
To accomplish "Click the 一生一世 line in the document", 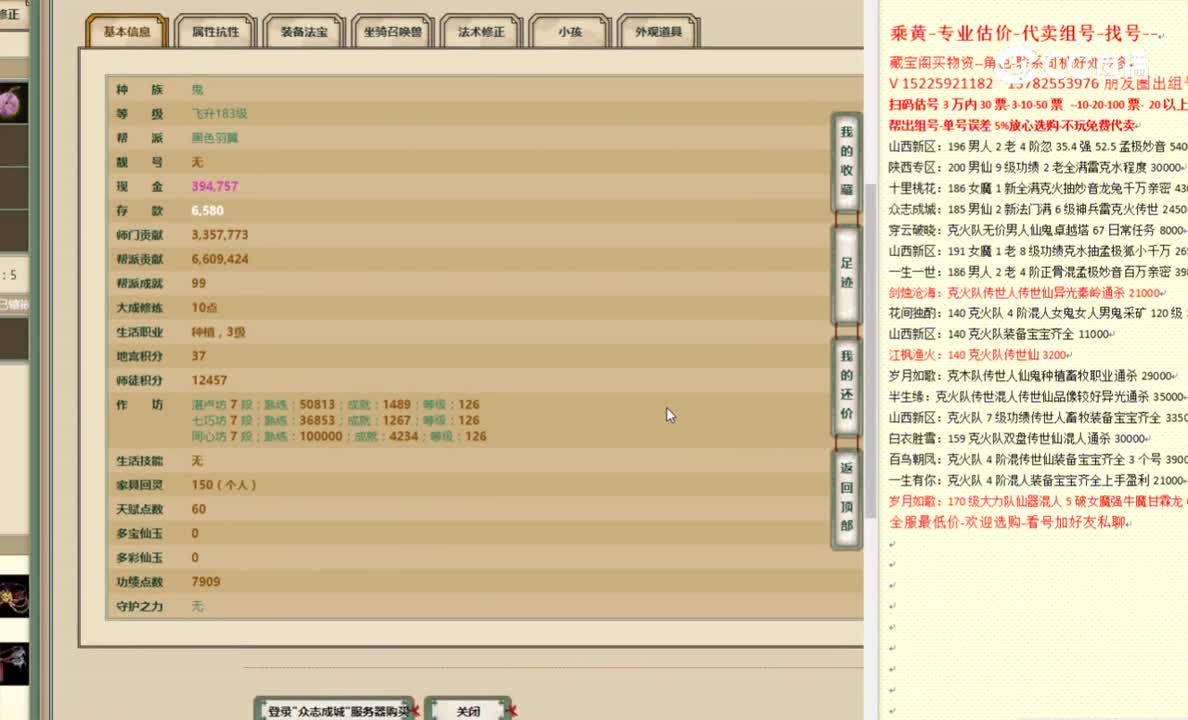I will (x=1038, y=272).
